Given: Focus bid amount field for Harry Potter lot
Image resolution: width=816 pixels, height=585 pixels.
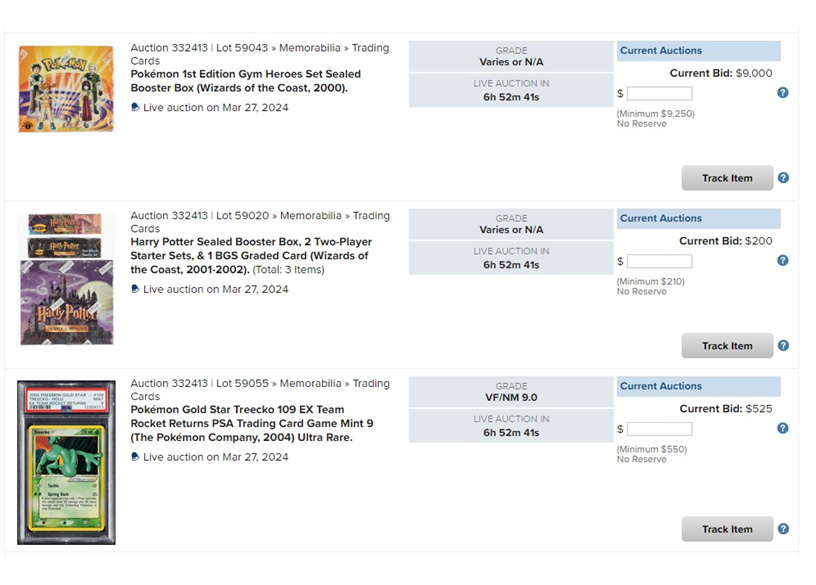Looking at the screenshot, I should [659, 261].
